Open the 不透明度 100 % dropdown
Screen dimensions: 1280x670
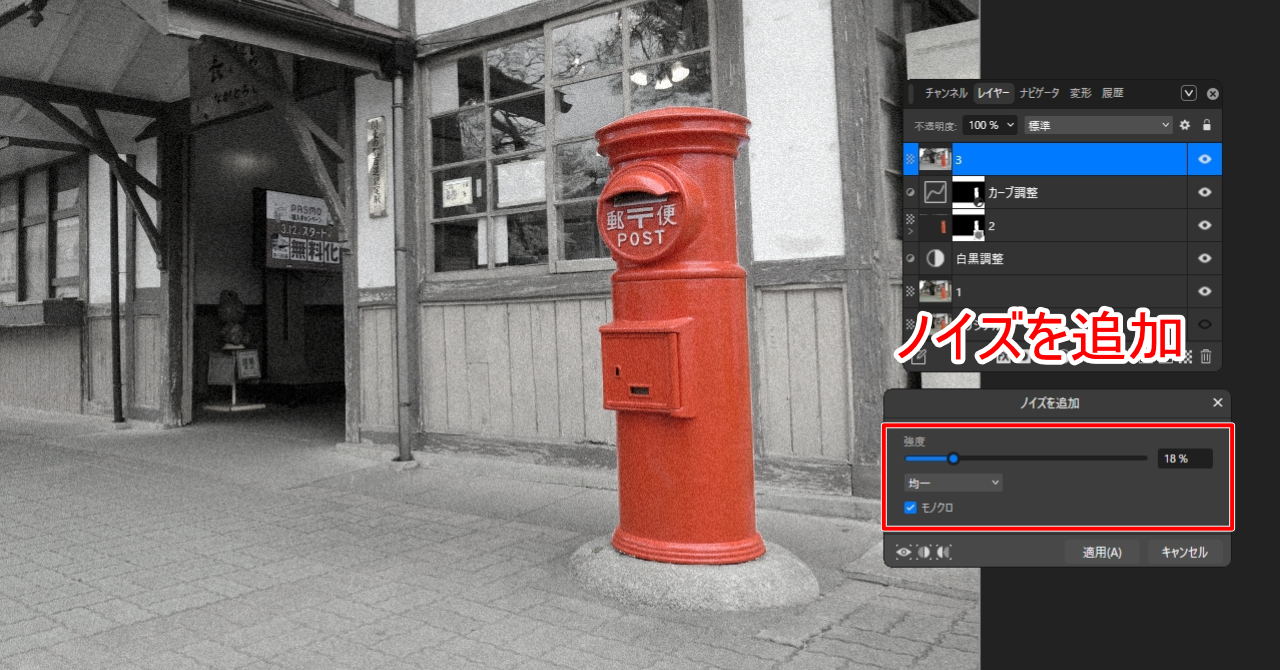coord(990,125)
